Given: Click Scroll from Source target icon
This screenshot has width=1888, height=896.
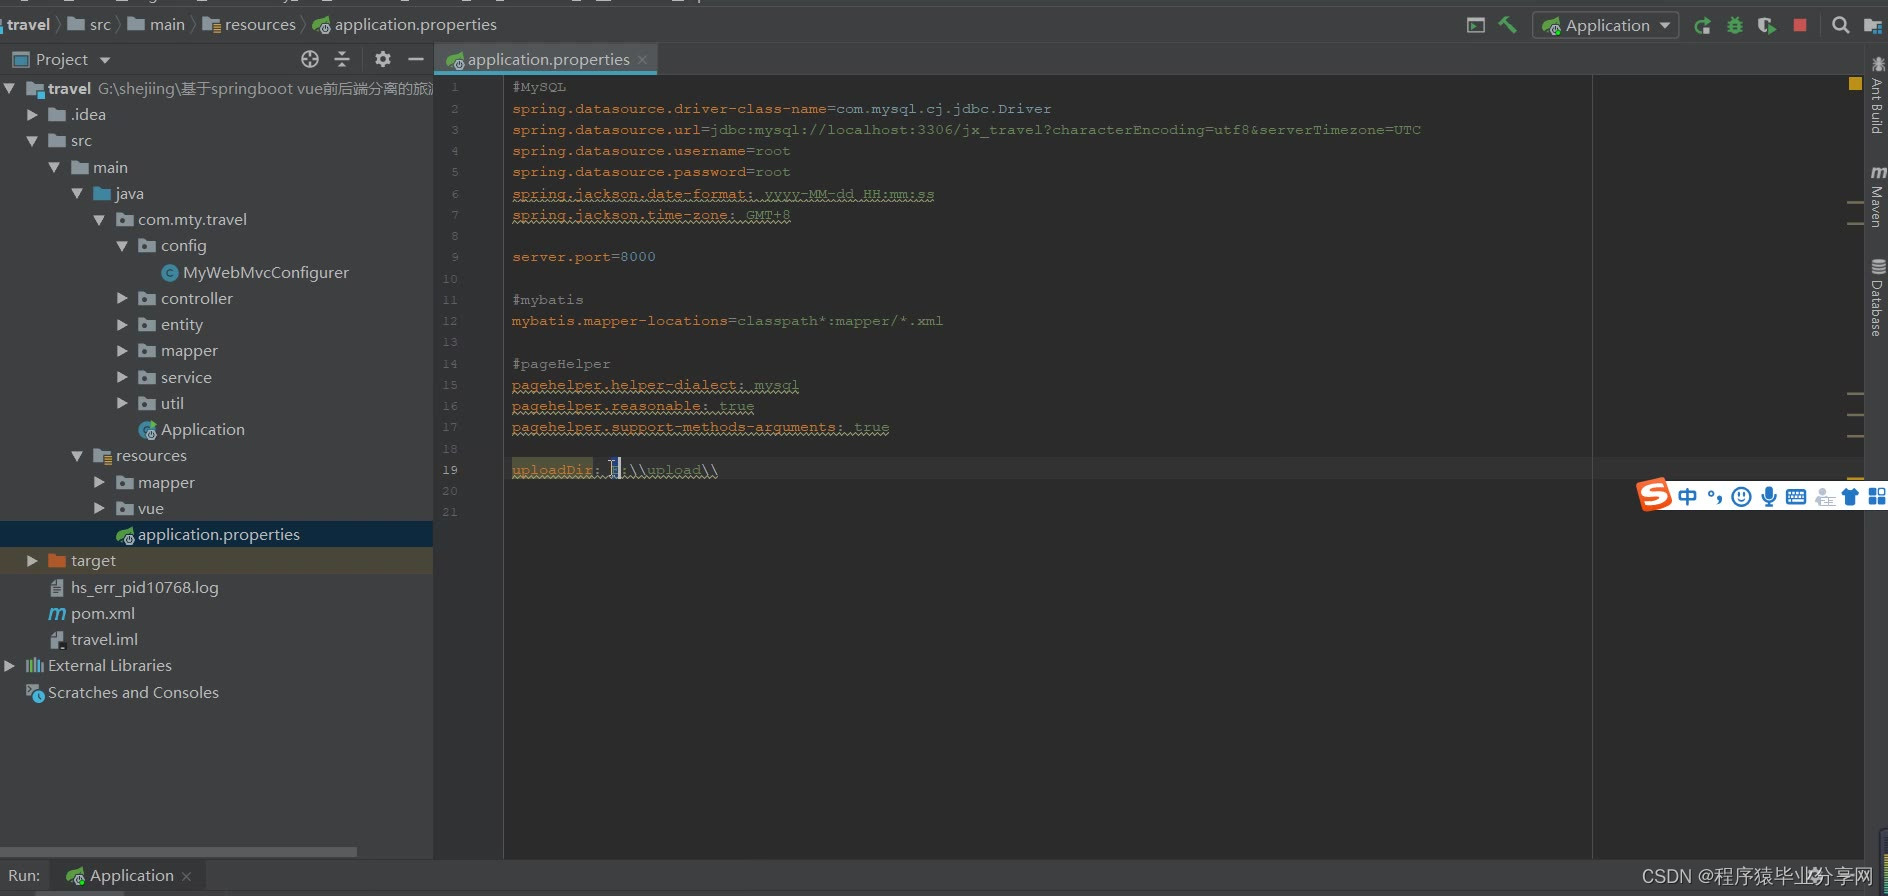Looking at the screenshot, I should click(310, 59).
